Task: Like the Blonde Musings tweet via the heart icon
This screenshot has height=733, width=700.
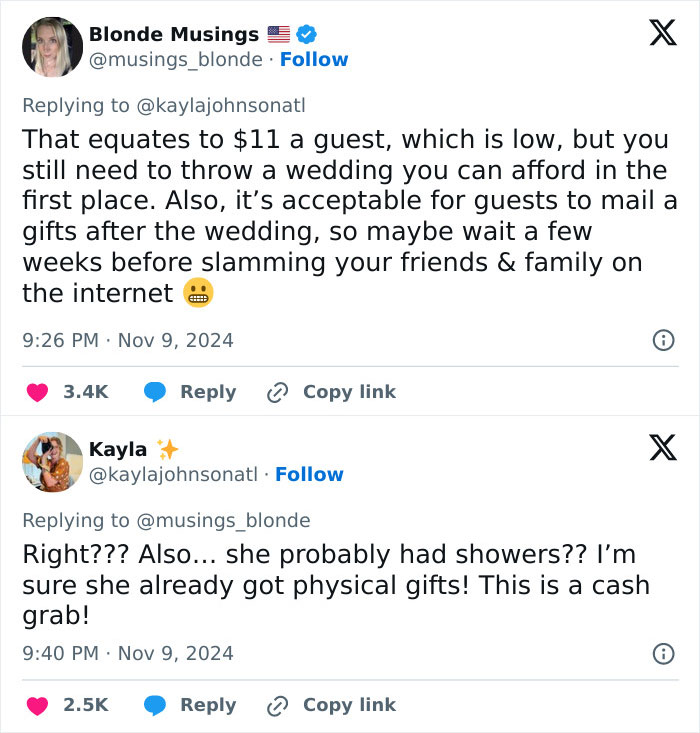Action: tap(37, 392)
